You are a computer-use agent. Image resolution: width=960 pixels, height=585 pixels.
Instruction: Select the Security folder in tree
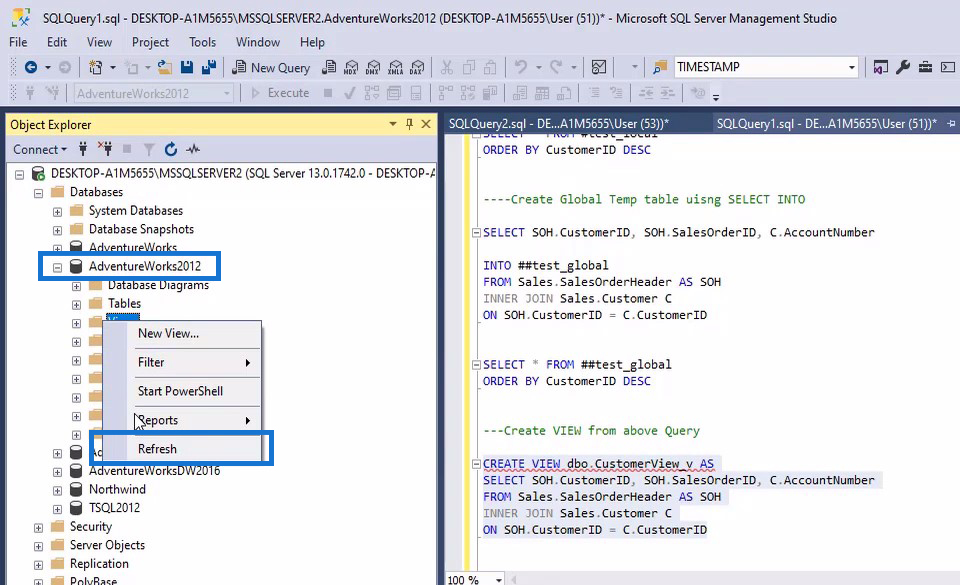pyautogui.click(x=91, y=527)
